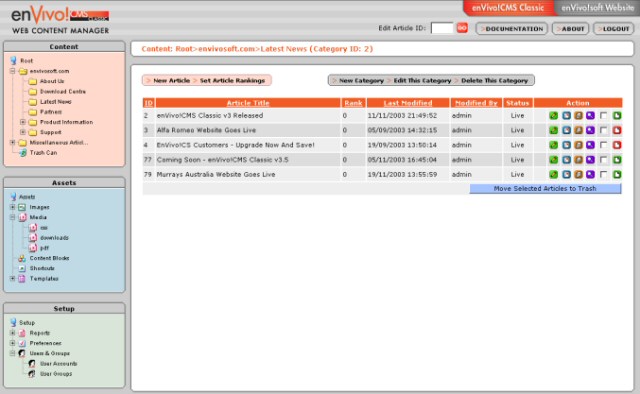Open the Trash Can icon in Content tree

point(23,153)
